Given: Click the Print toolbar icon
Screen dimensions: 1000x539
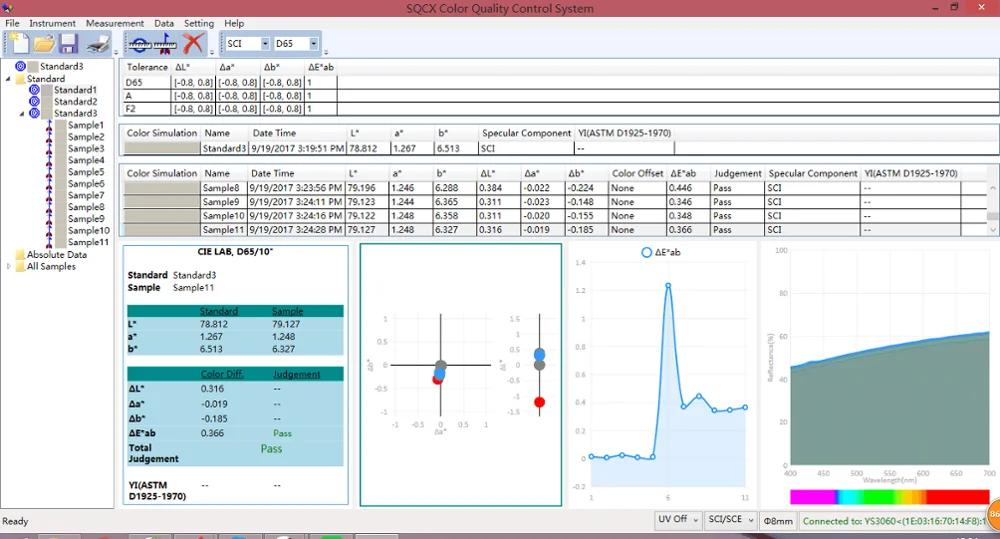Looking at the screenshot, I should pyautogui.click(x=97, y=44).
